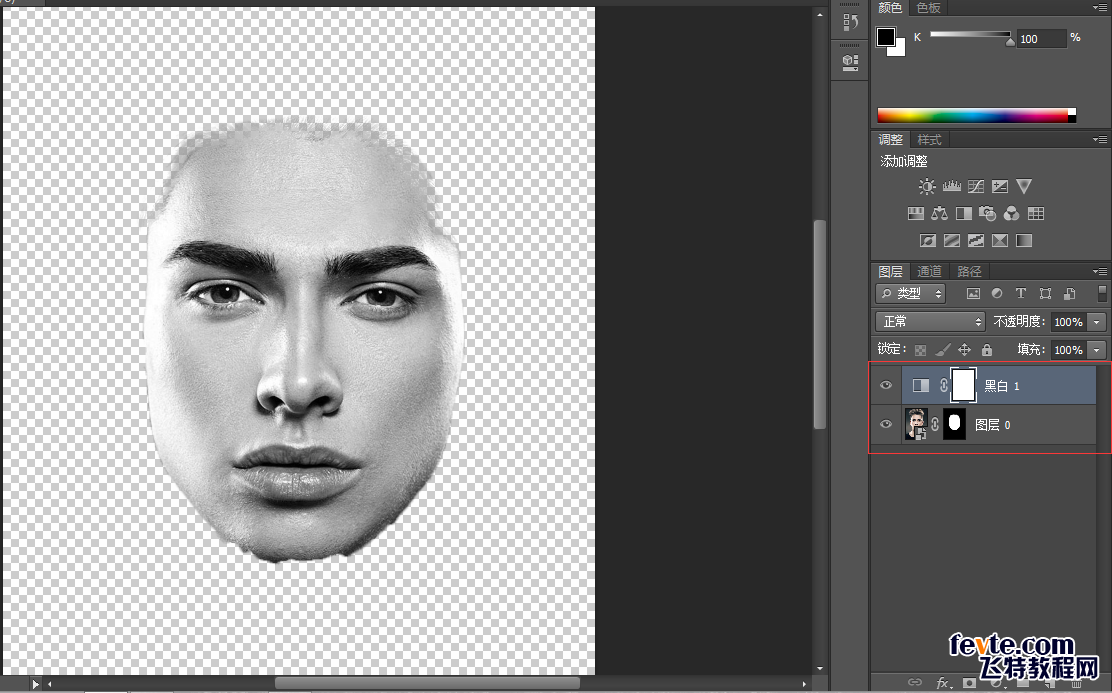Click the Channel Mixer adjustment icon
This screenshot has width=1112, height=693.
[1011, 214]
